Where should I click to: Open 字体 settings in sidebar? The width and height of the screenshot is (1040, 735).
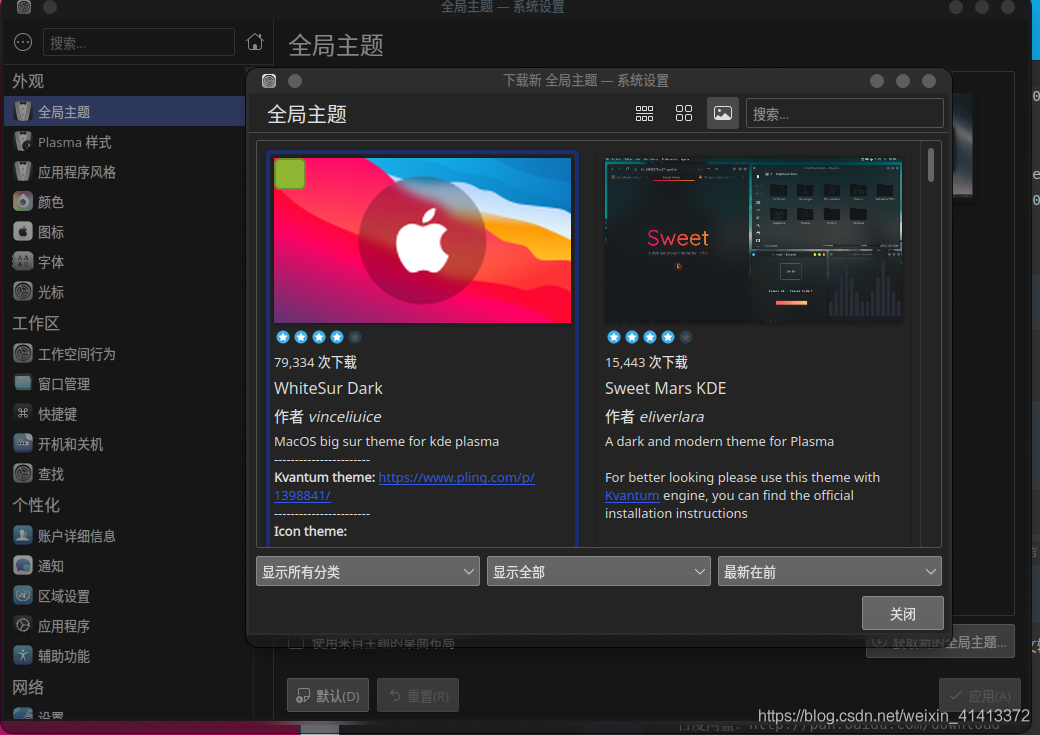click(125, 261)
